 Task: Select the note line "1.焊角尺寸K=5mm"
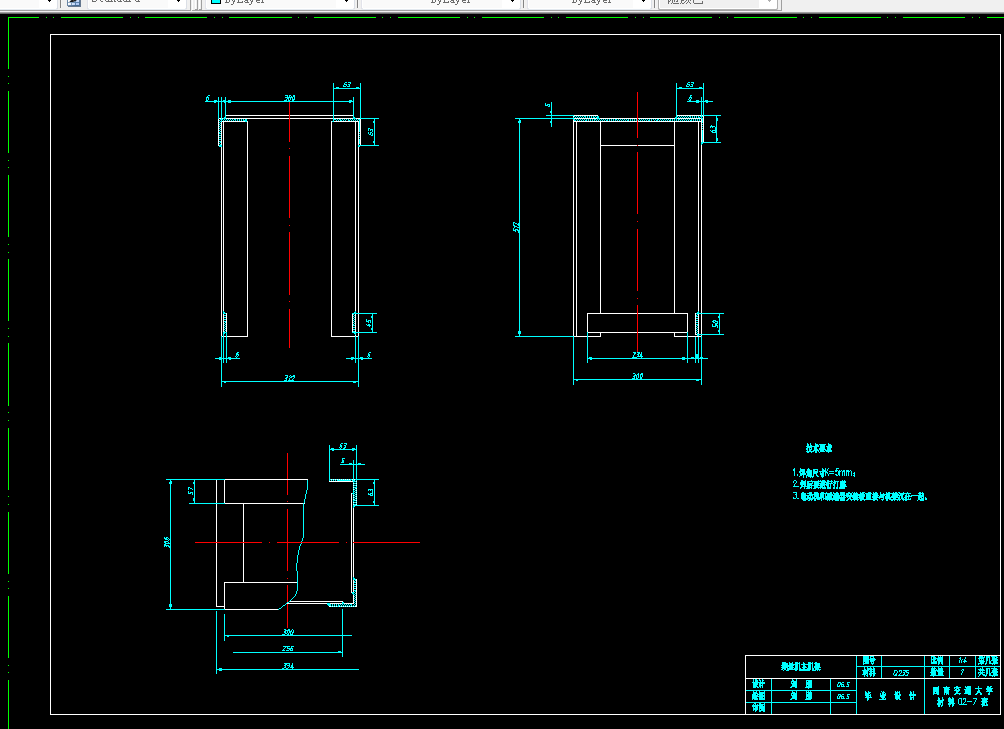click(x=824, y=473)
